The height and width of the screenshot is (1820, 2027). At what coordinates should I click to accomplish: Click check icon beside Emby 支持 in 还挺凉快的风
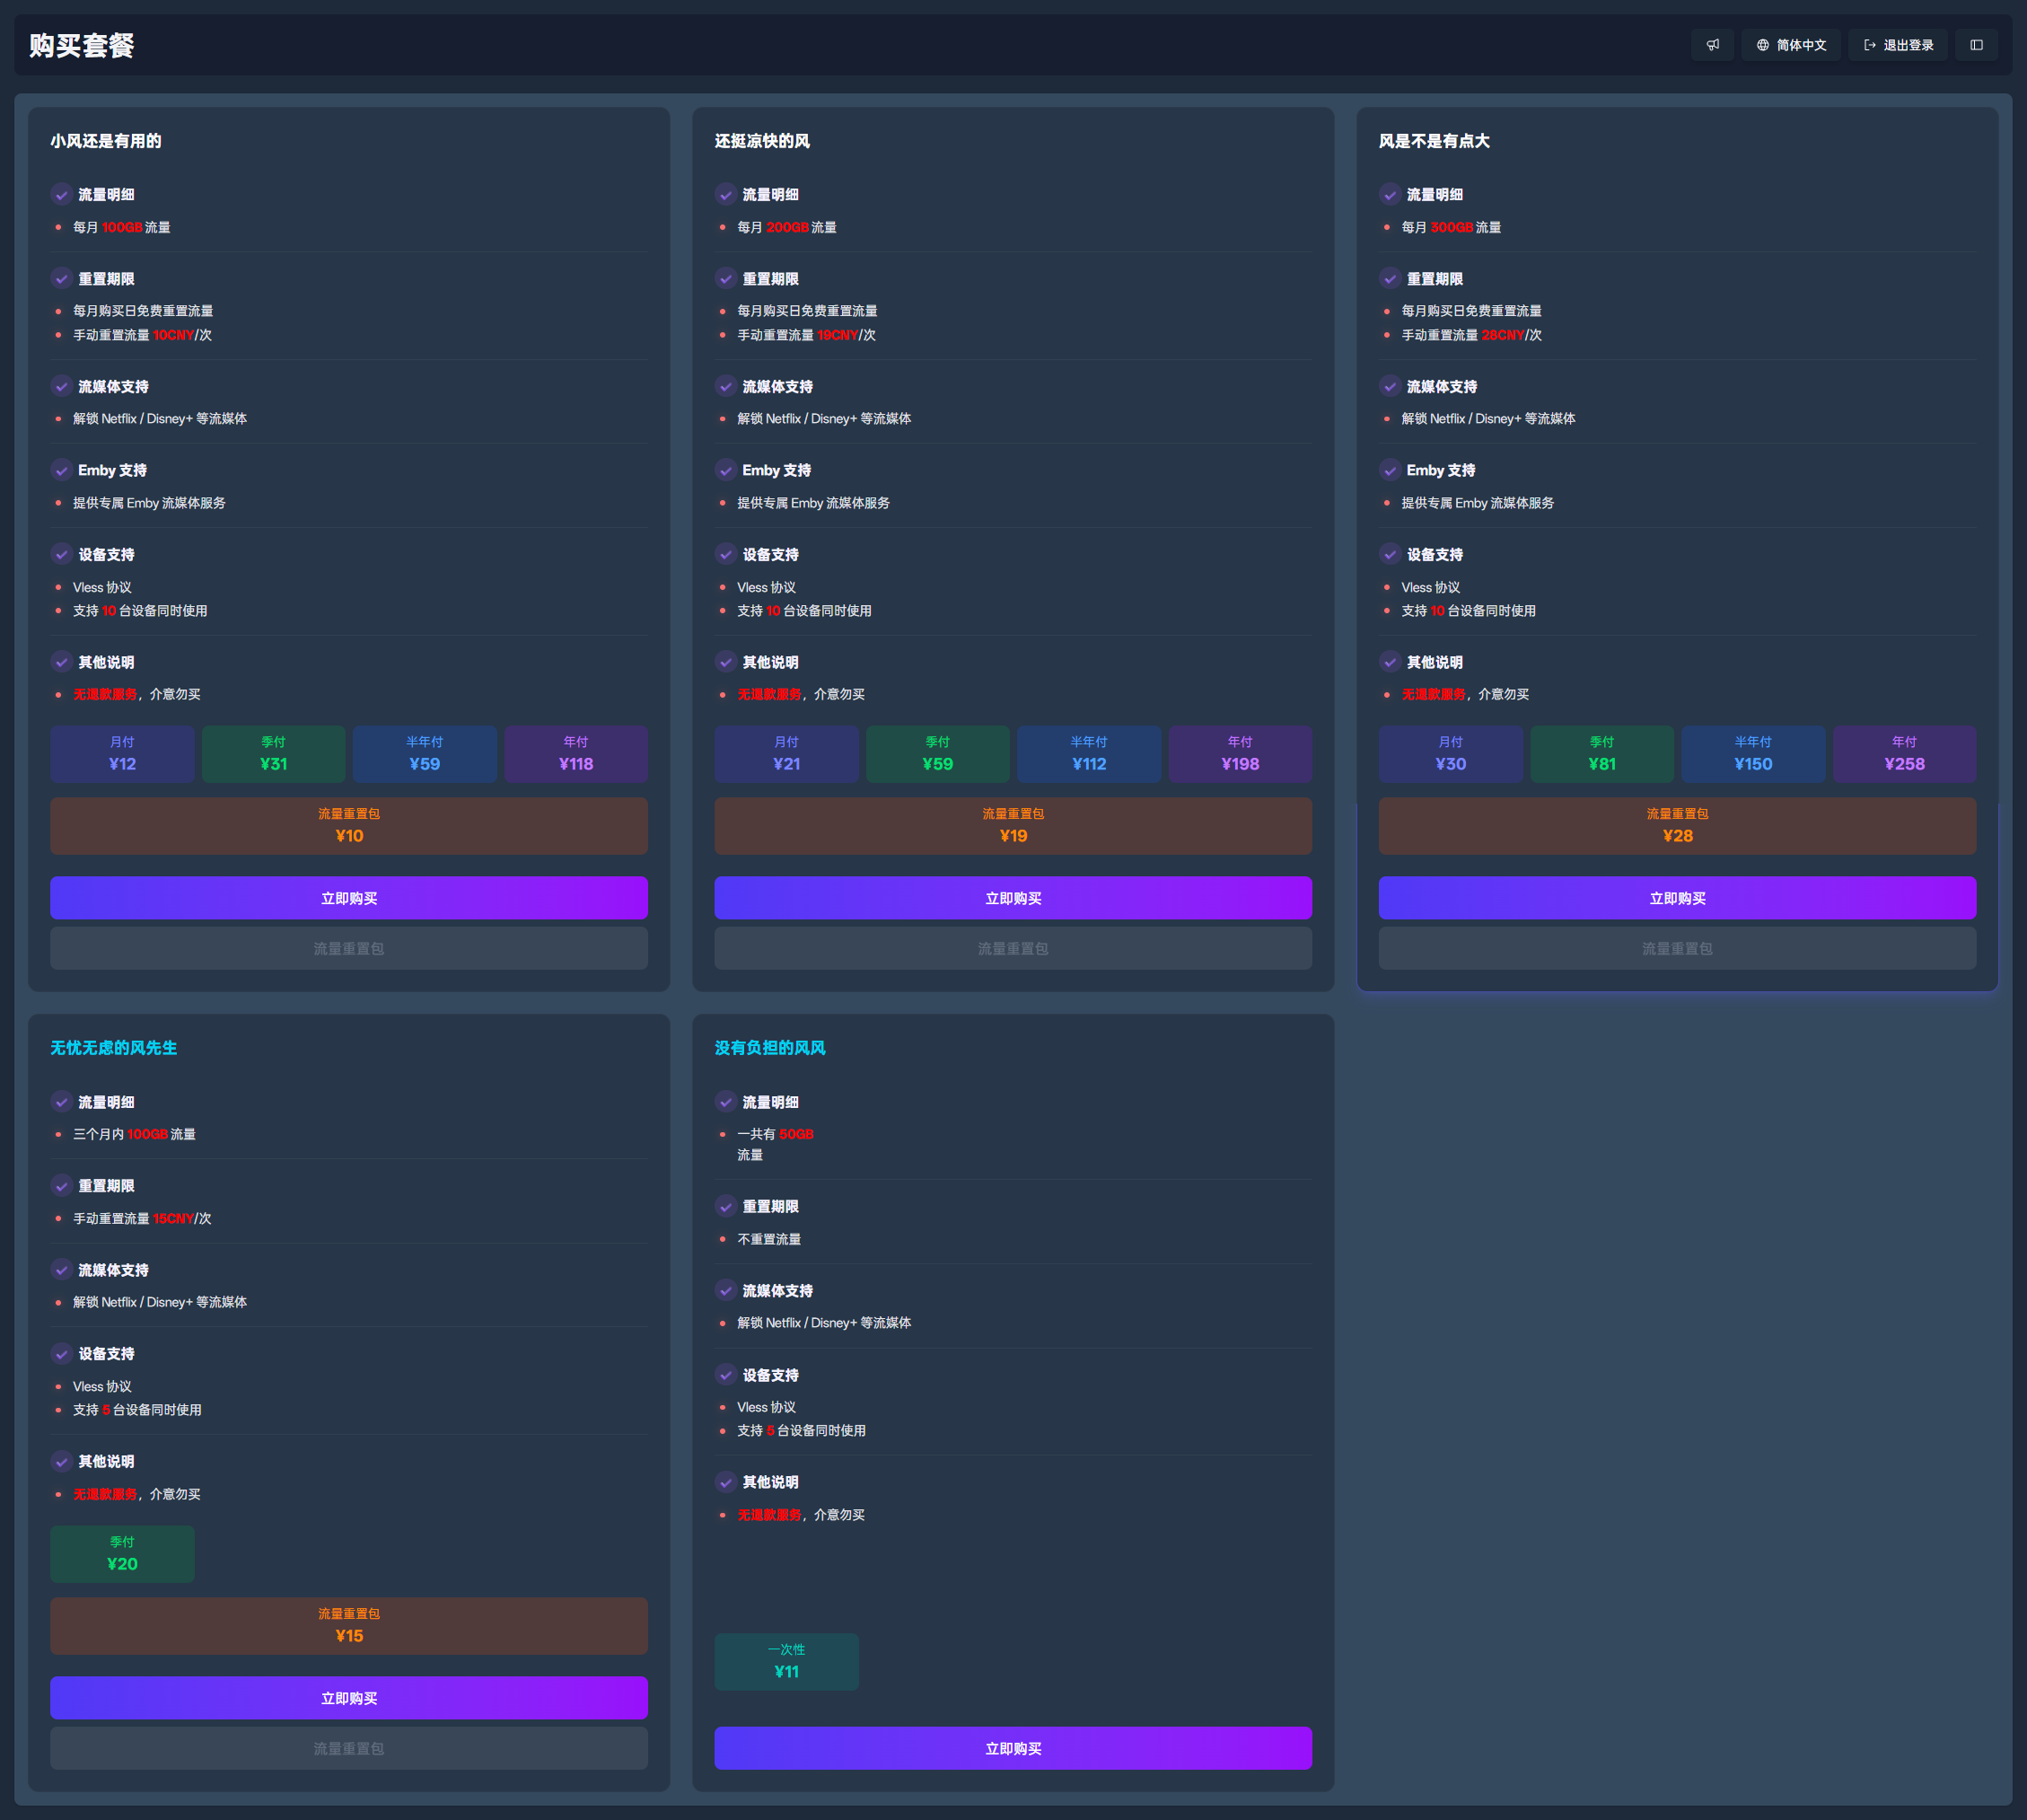click(x=725, y=470)
